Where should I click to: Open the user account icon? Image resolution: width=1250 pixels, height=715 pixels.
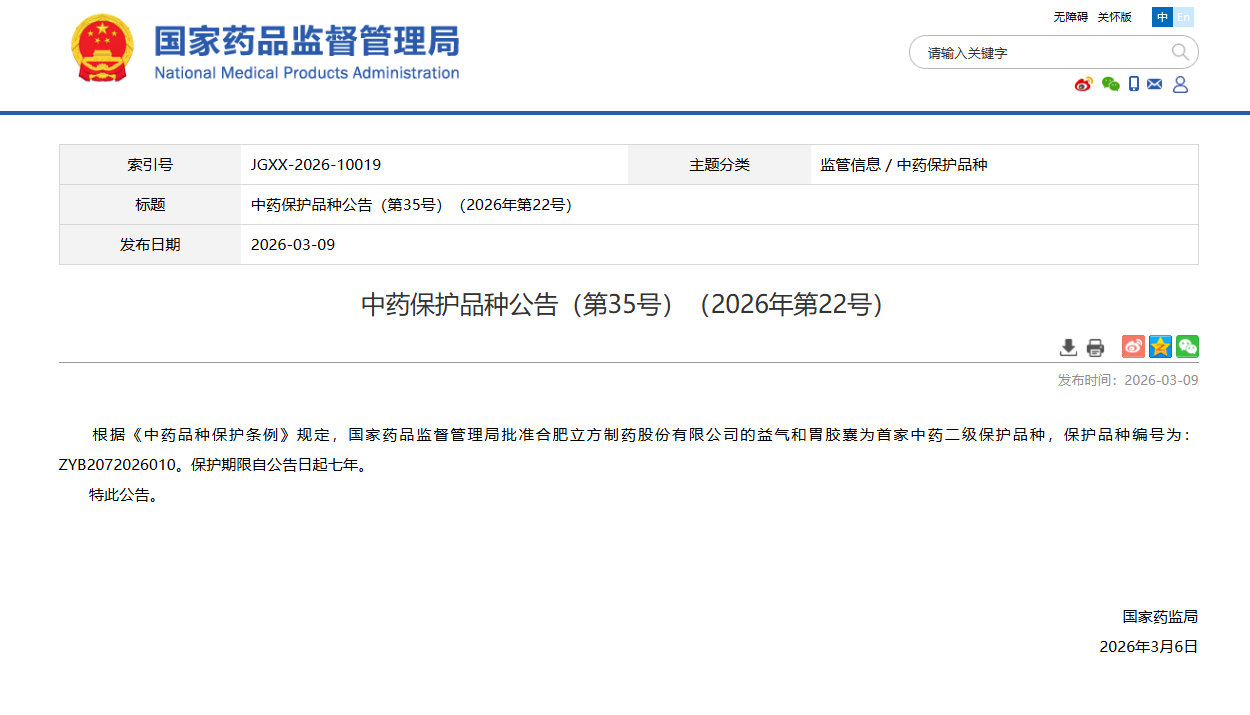pyautogui.click(x=1180, y=84)
